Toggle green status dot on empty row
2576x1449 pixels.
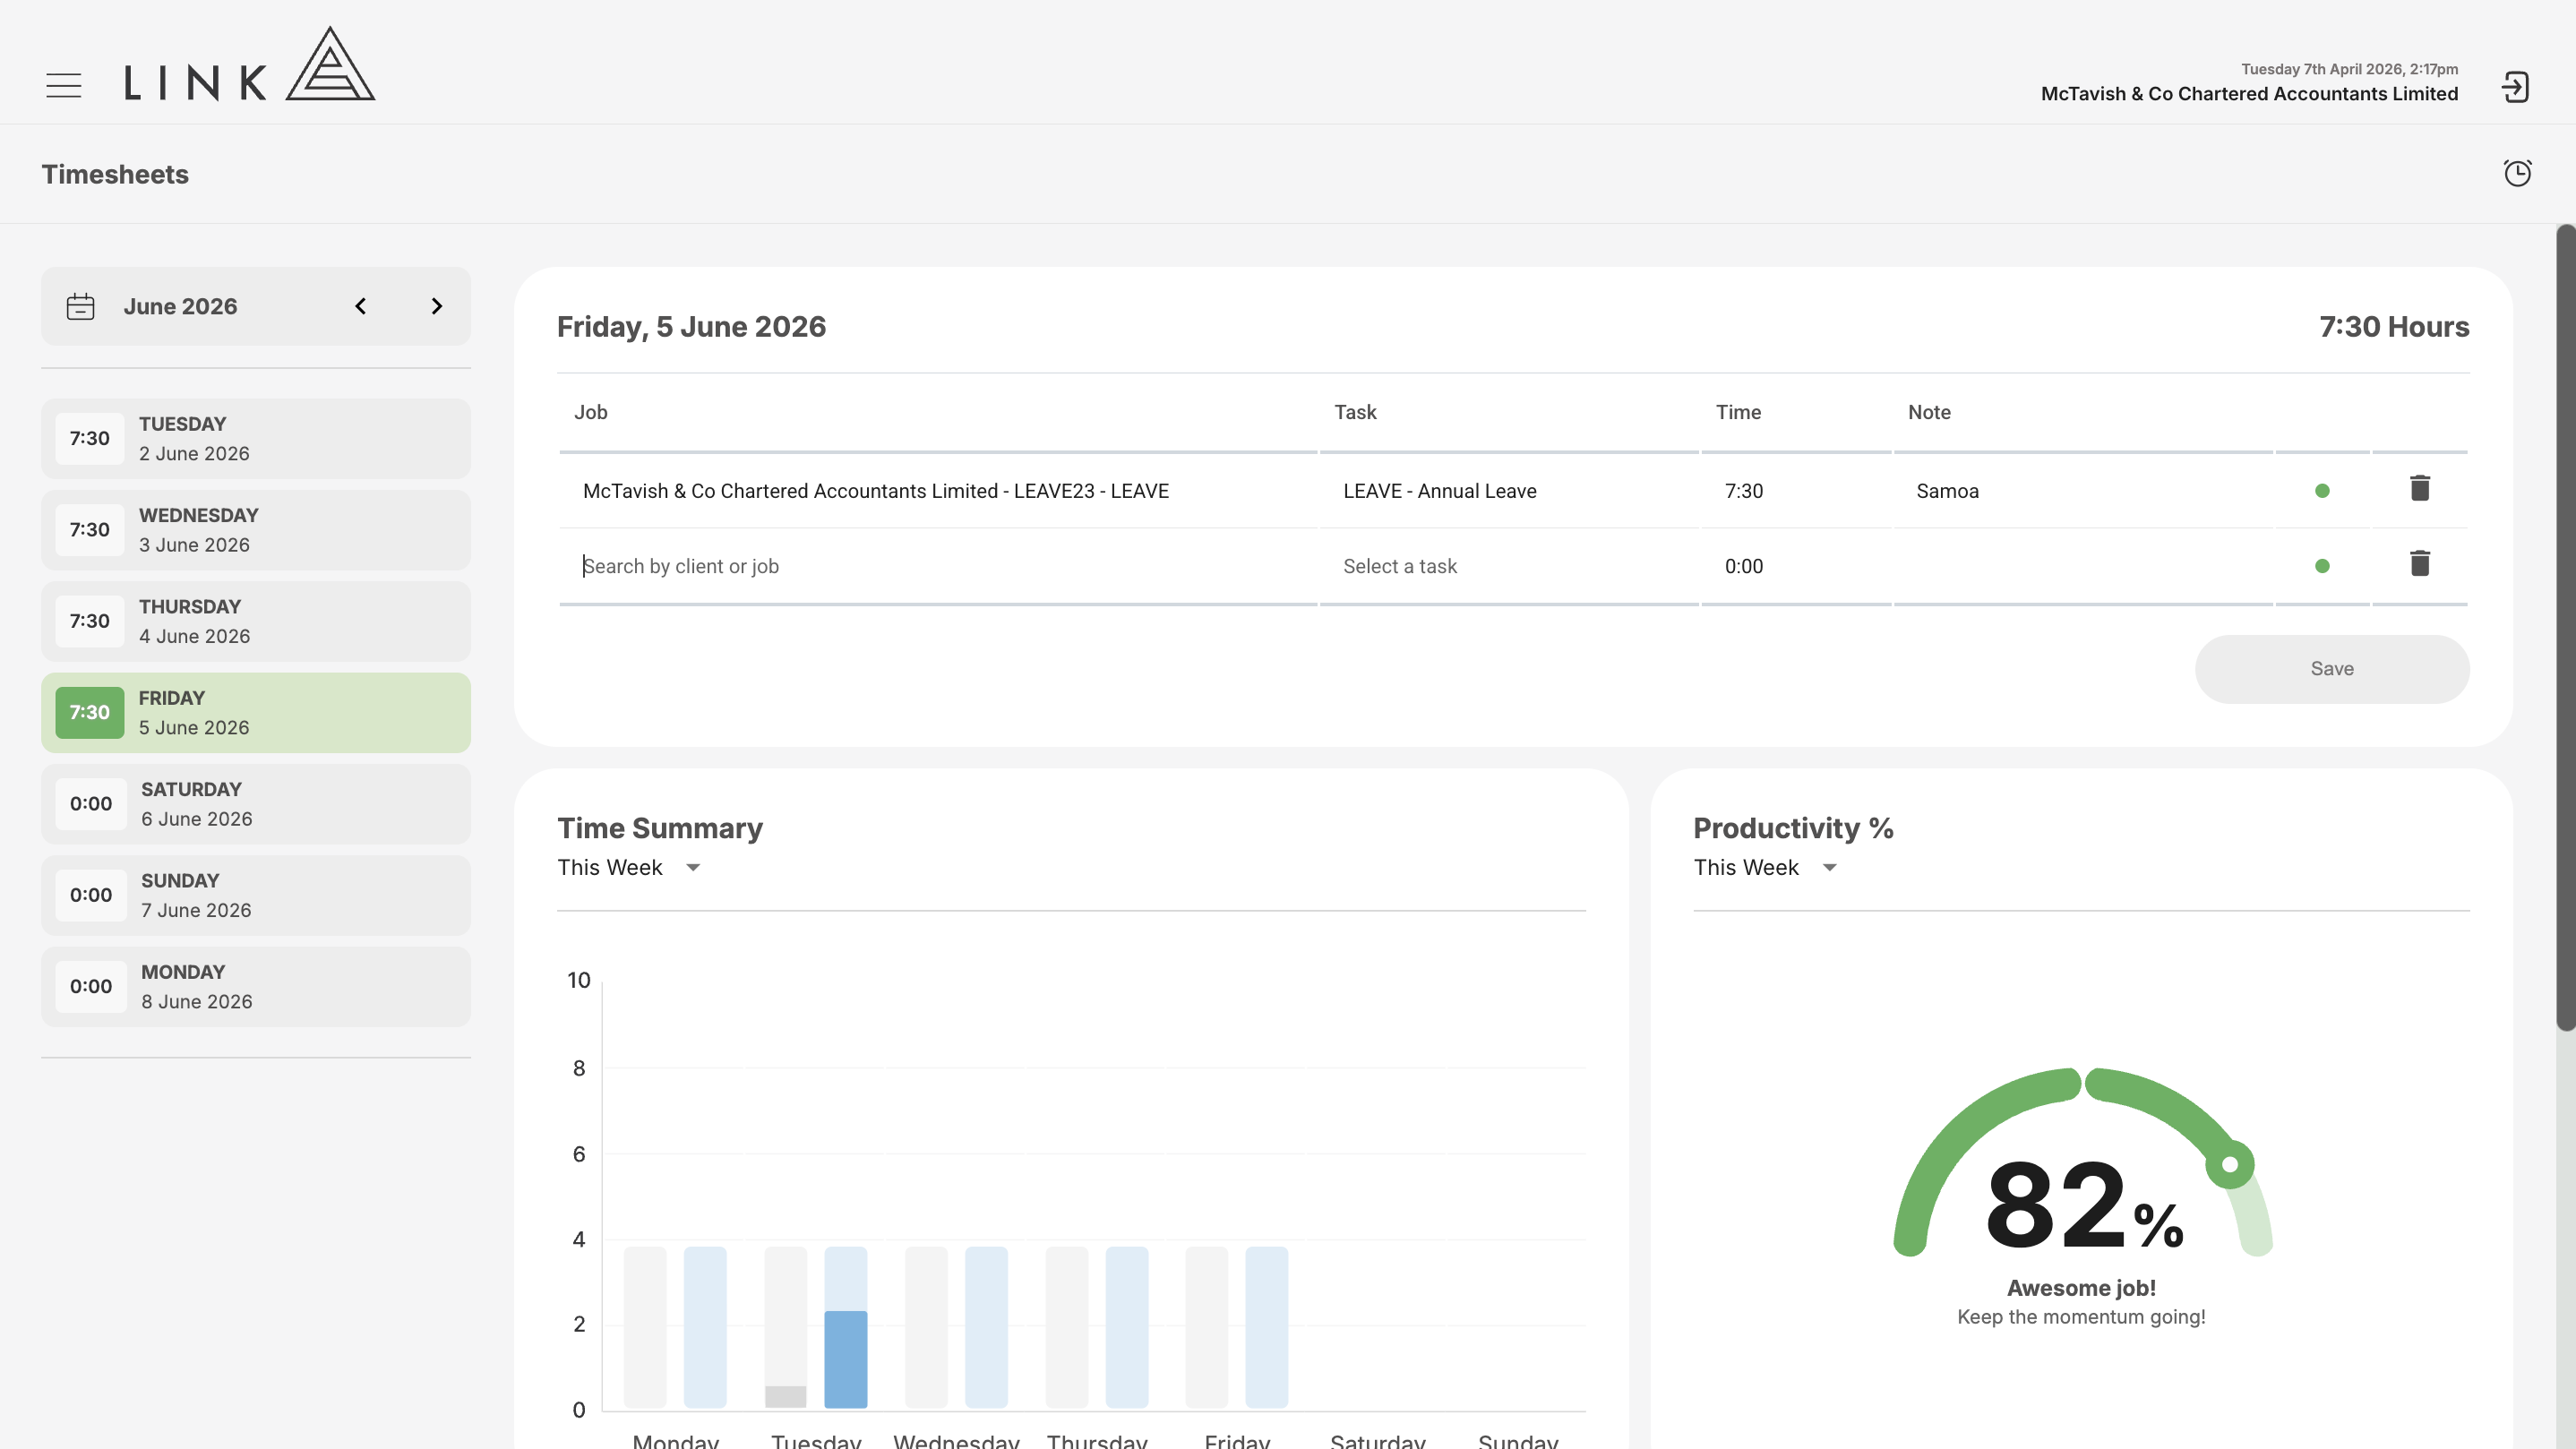pos(2322,566)
